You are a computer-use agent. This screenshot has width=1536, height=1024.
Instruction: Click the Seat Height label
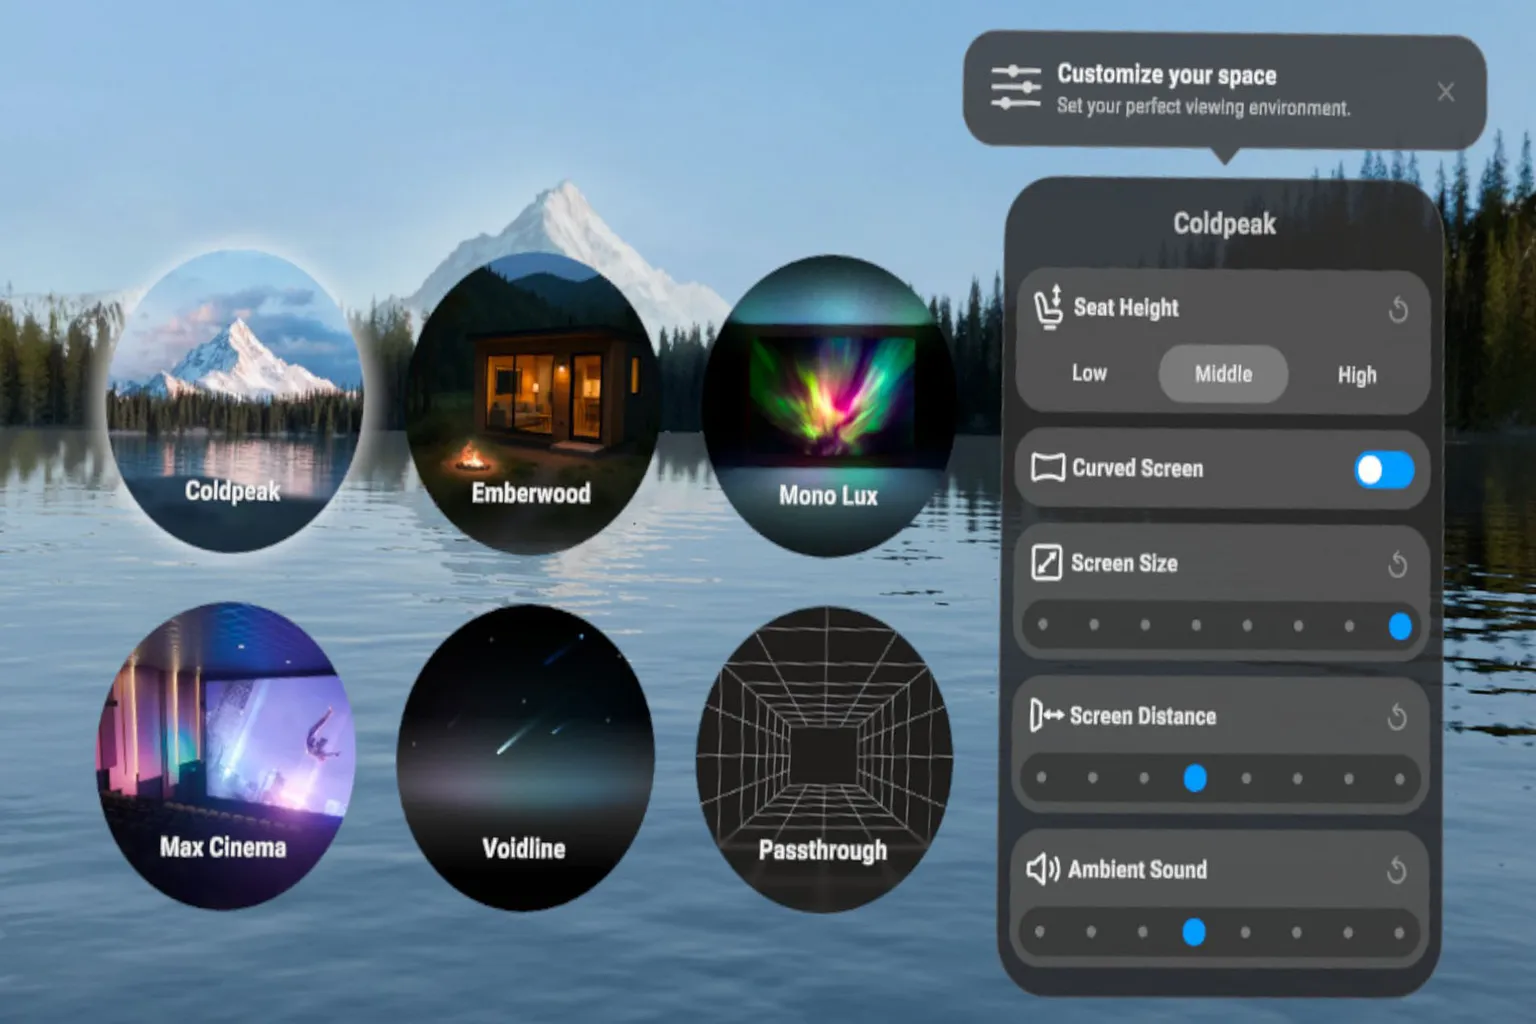(x=1126, y=308)
